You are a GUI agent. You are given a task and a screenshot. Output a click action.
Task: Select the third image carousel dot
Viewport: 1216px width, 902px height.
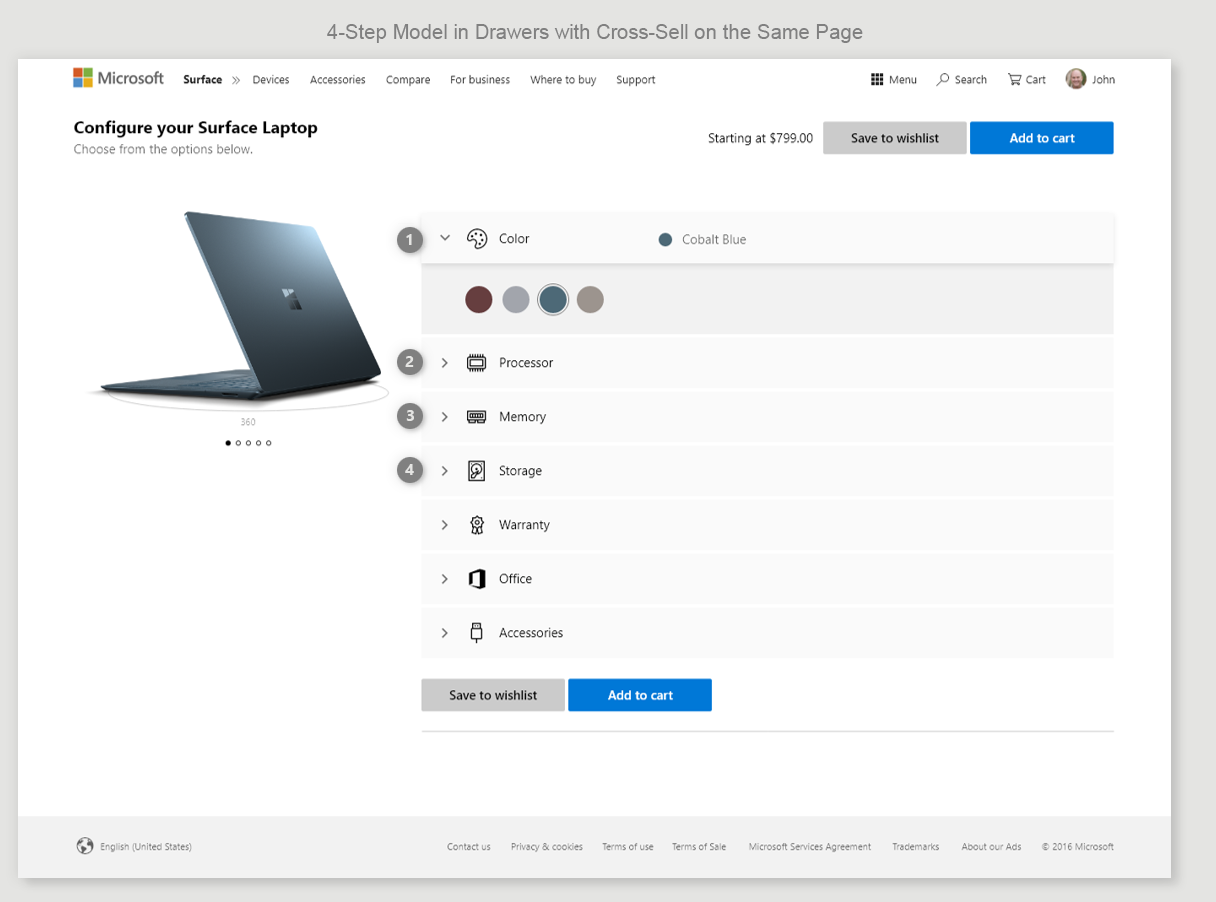tap(248, 443)
